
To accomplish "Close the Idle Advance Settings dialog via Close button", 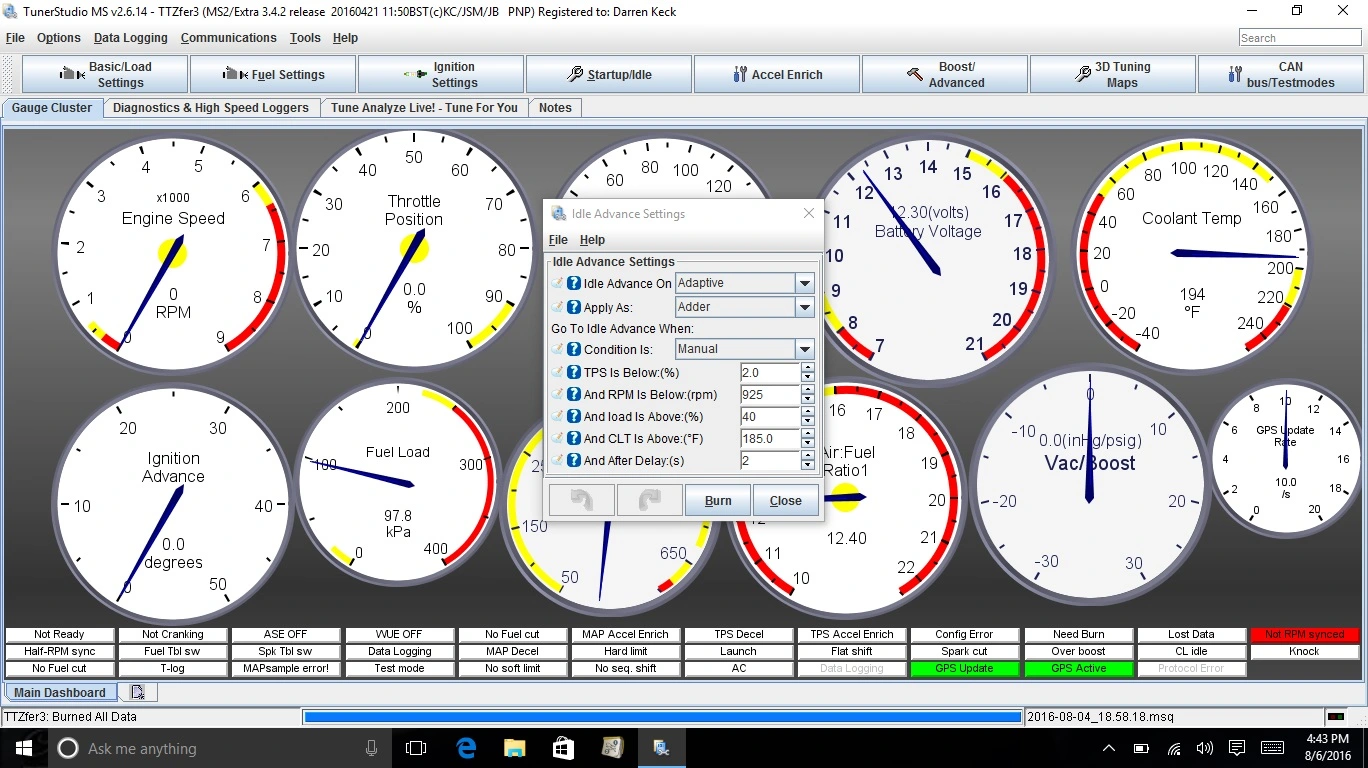I will click(x=785, y=500).
